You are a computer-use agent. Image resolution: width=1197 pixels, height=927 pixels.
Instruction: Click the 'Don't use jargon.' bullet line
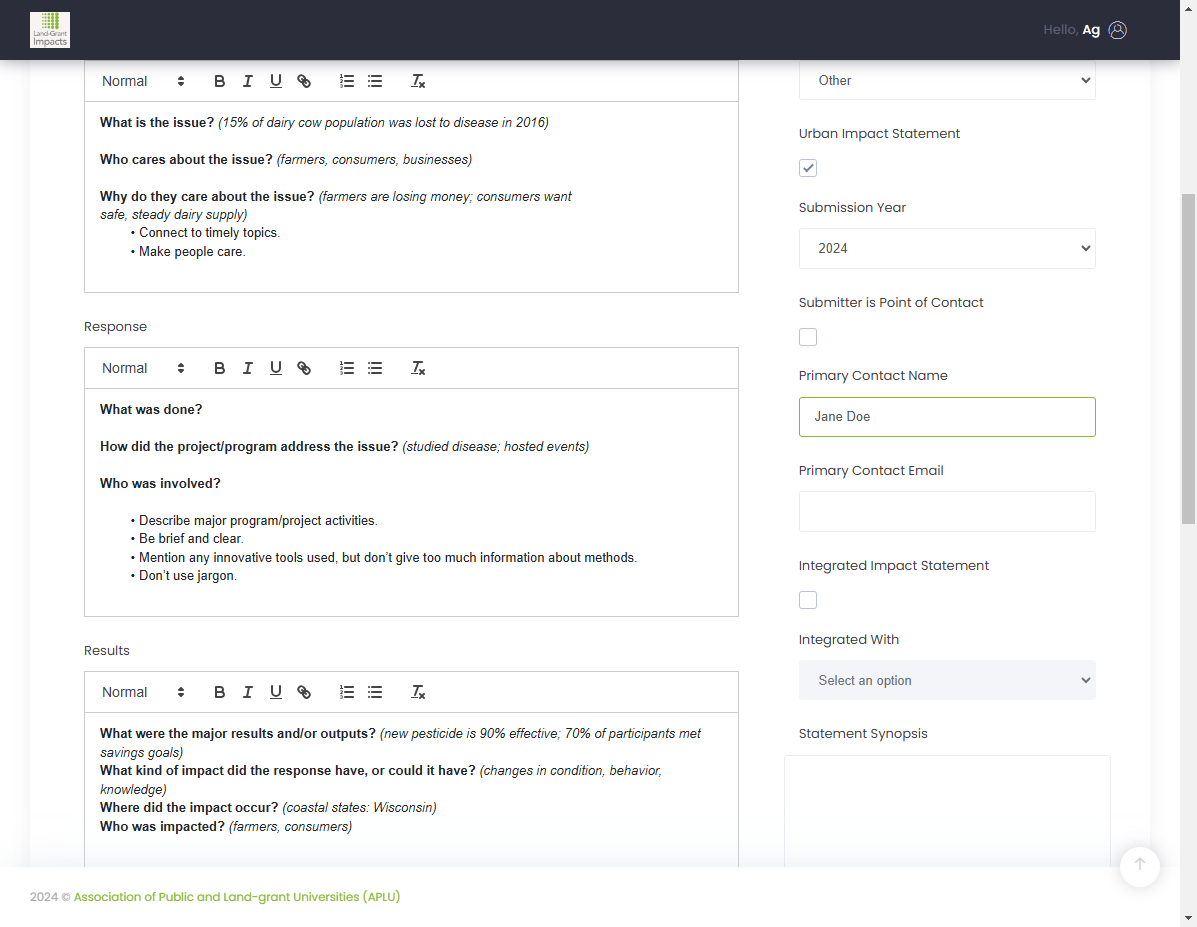[184, 576]
